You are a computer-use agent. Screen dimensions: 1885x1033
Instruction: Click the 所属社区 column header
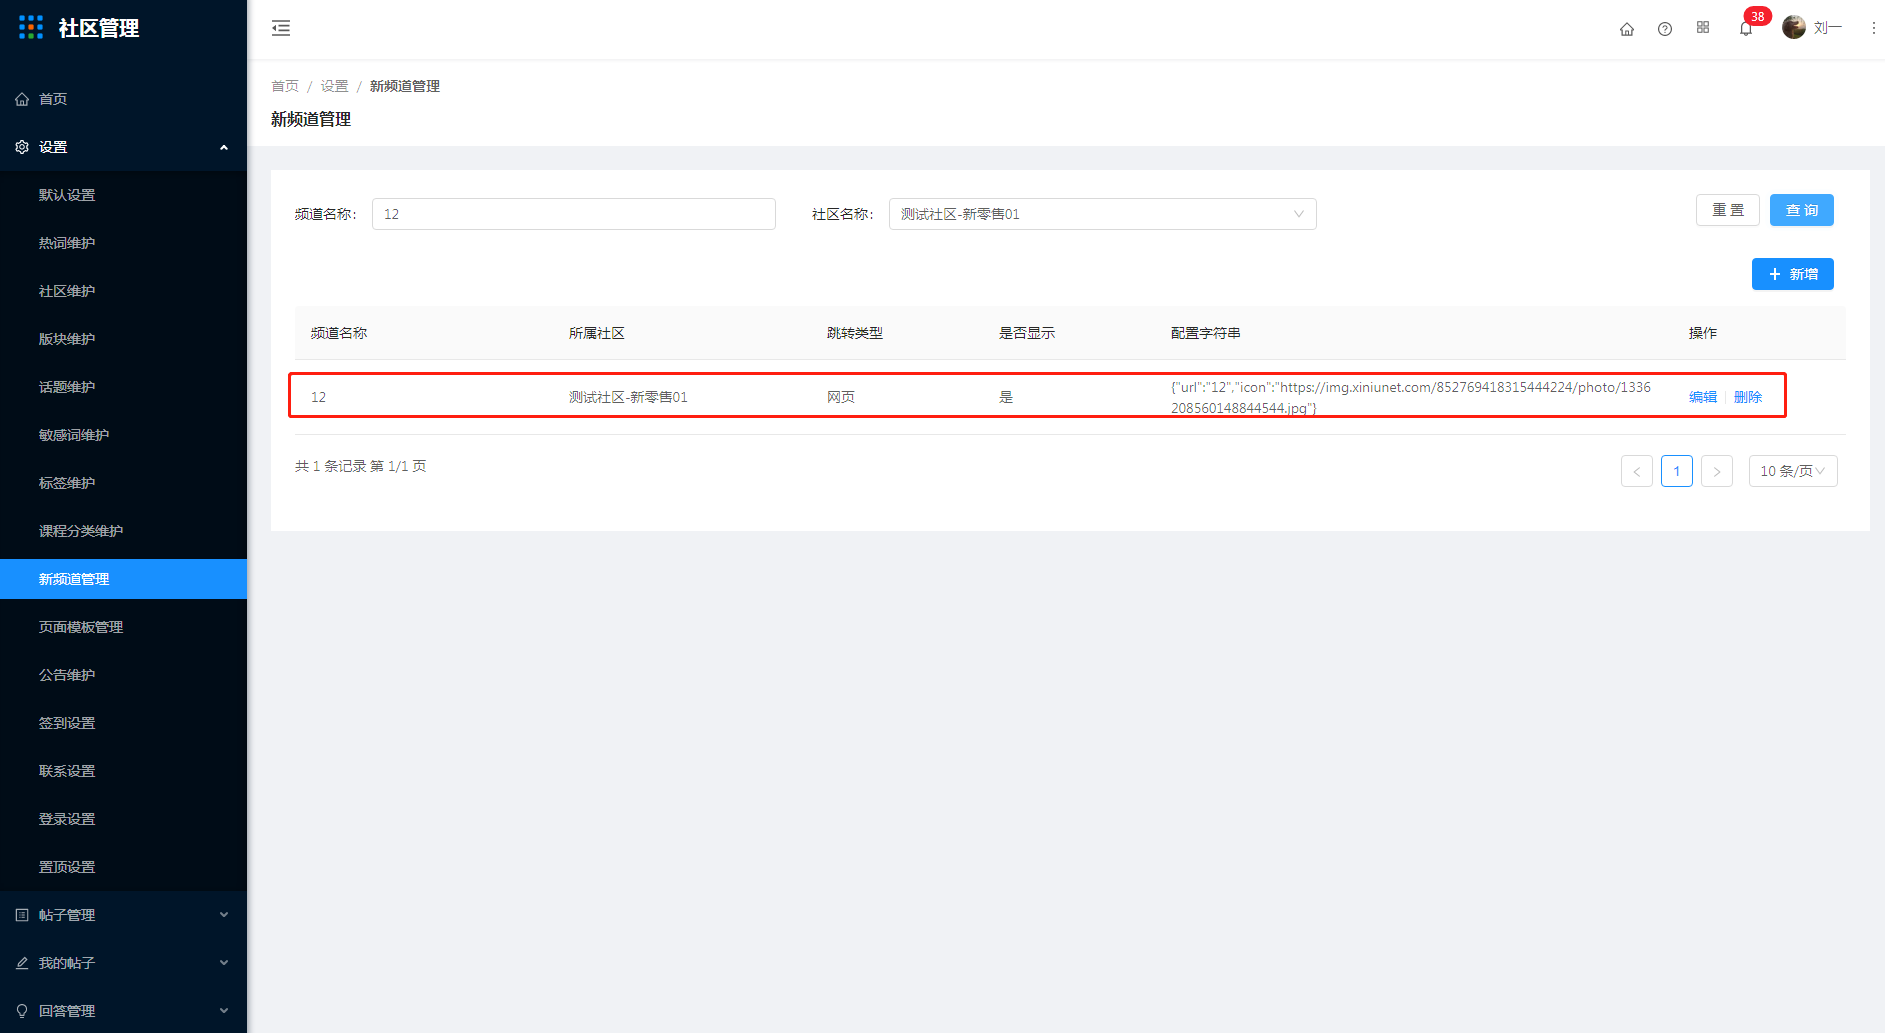(597, 333)
